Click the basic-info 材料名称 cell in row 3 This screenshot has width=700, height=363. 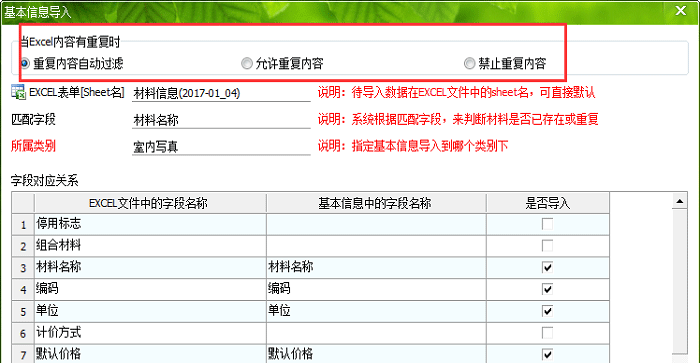[x=376, y=267]
